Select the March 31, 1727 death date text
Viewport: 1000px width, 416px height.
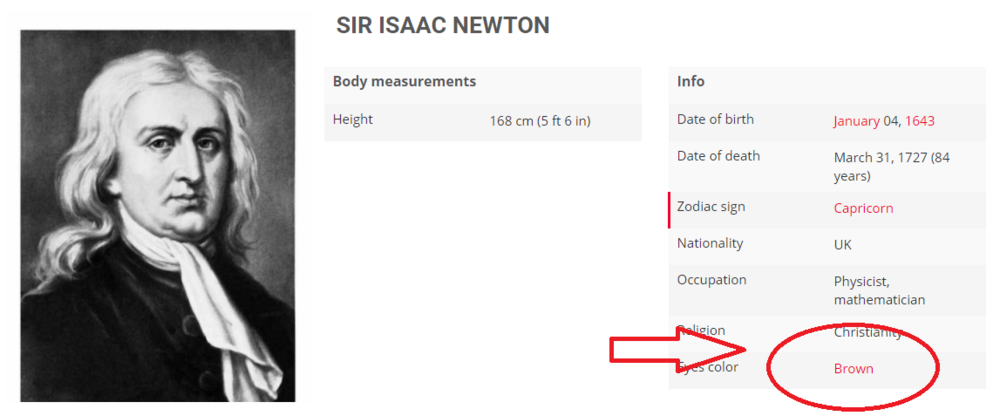892,167
